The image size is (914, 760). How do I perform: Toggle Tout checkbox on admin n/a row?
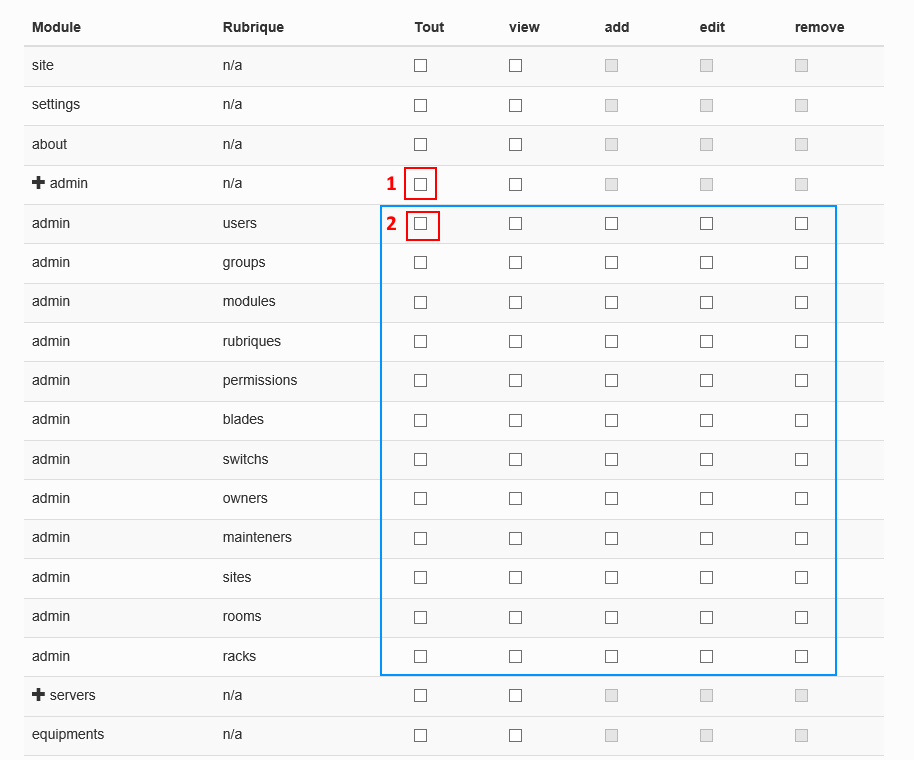tap(420, 184)
